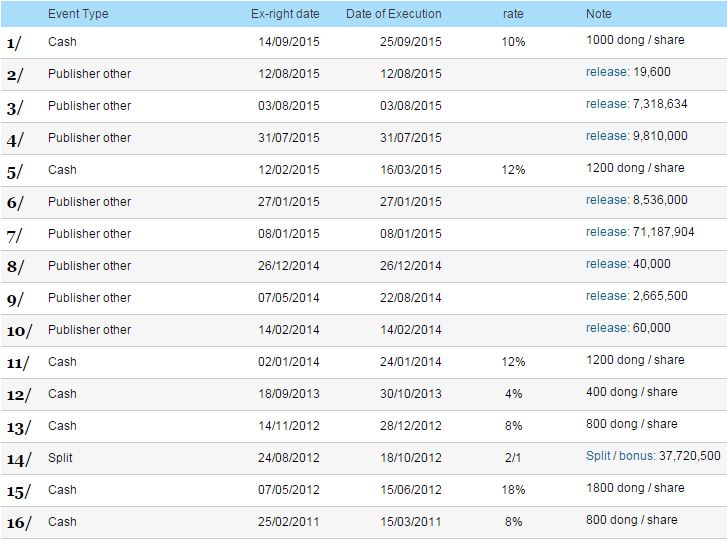Select execution date 18/10/2012
The image size is (727, 539).
411,457
